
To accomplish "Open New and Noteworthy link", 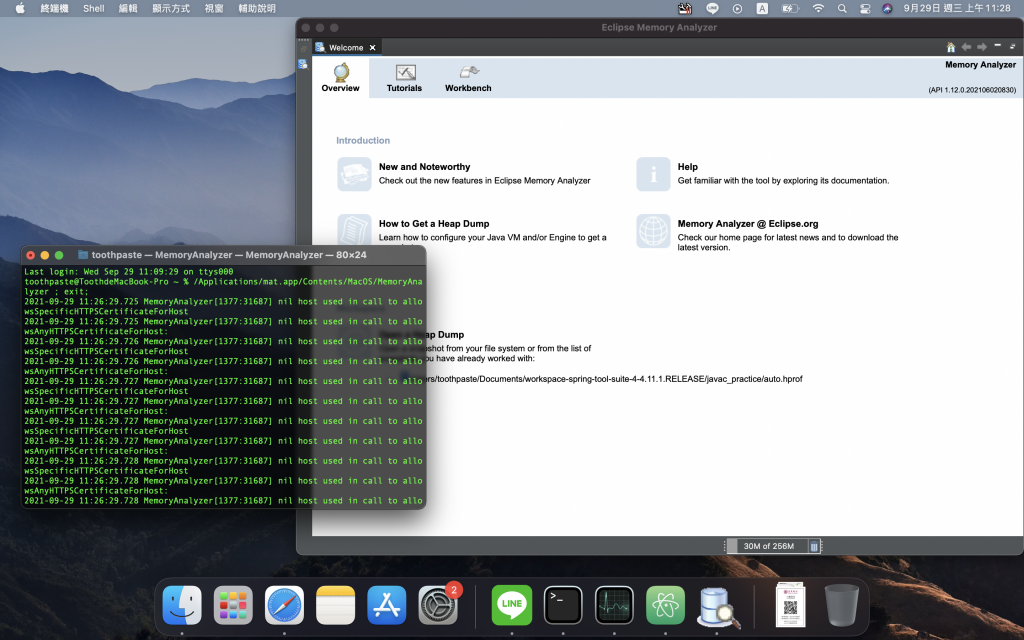I will (424, 167).
